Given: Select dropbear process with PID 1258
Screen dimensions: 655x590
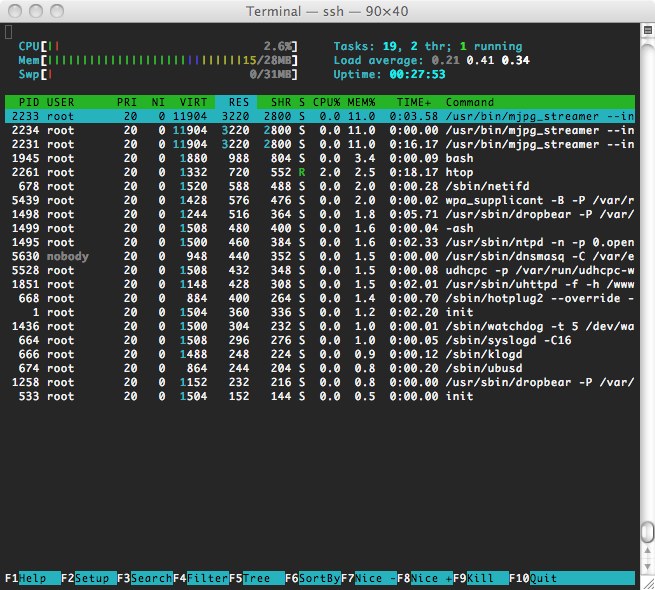Looking at the screenshot, I should pos(320,382).
